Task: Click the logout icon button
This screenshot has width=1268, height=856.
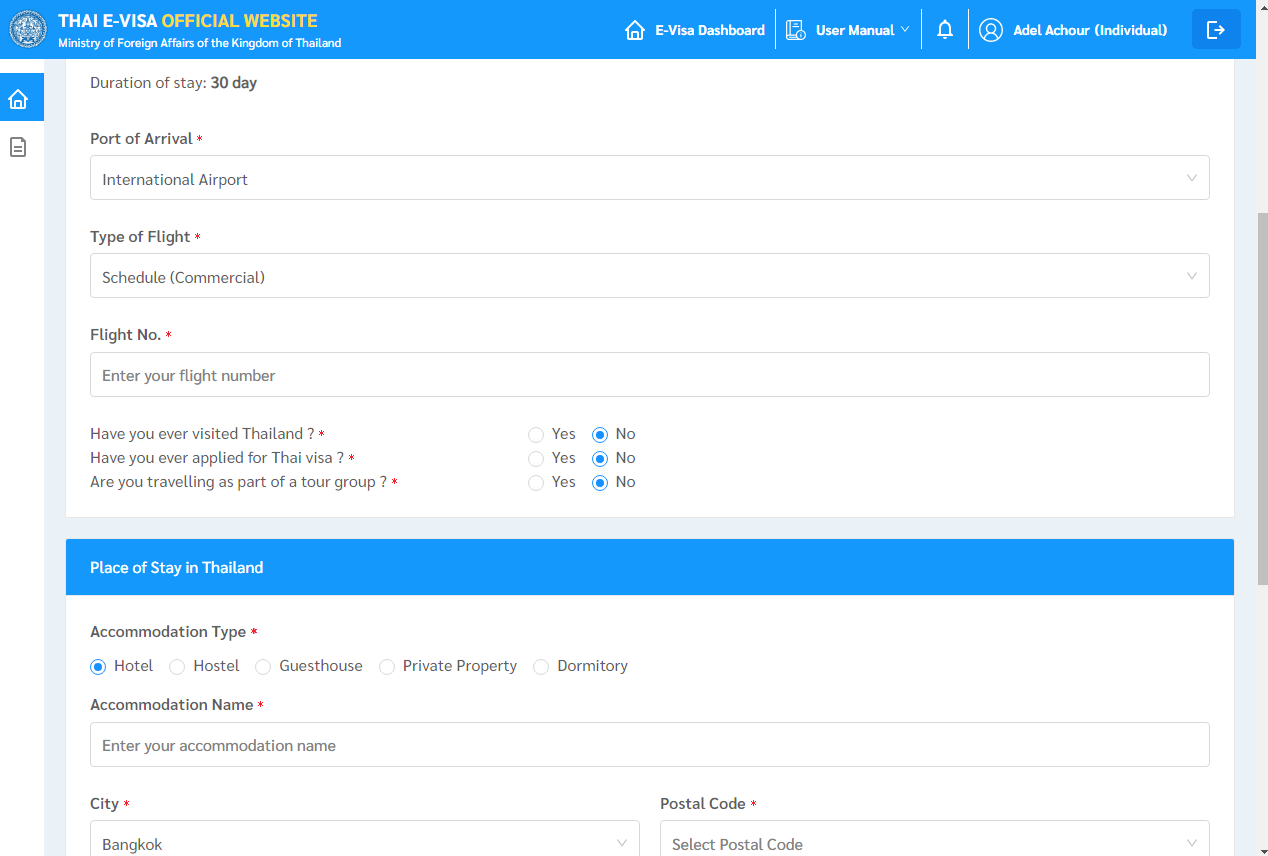Action: pyautogui.click(x=1215, y=30)
